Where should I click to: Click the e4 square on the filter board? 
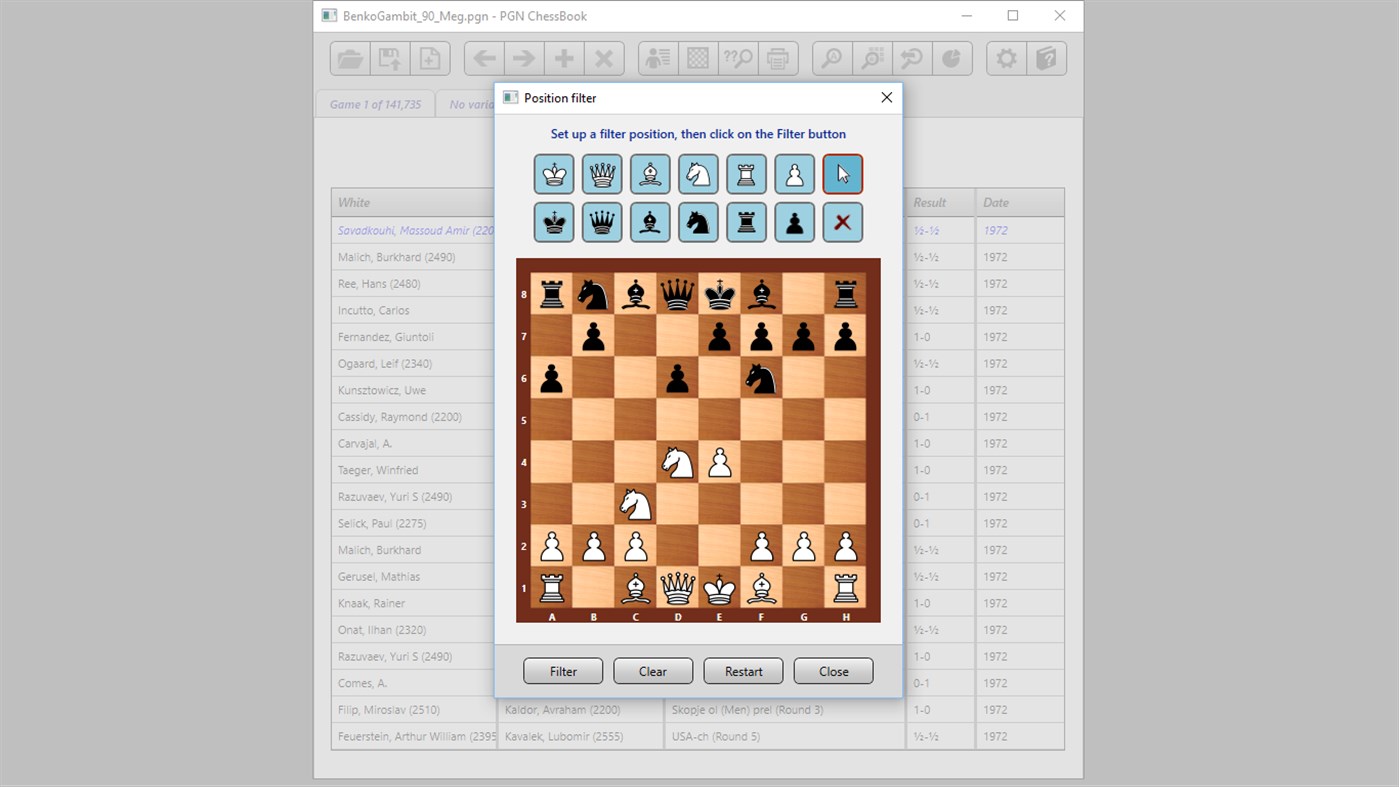coord(719,461)
